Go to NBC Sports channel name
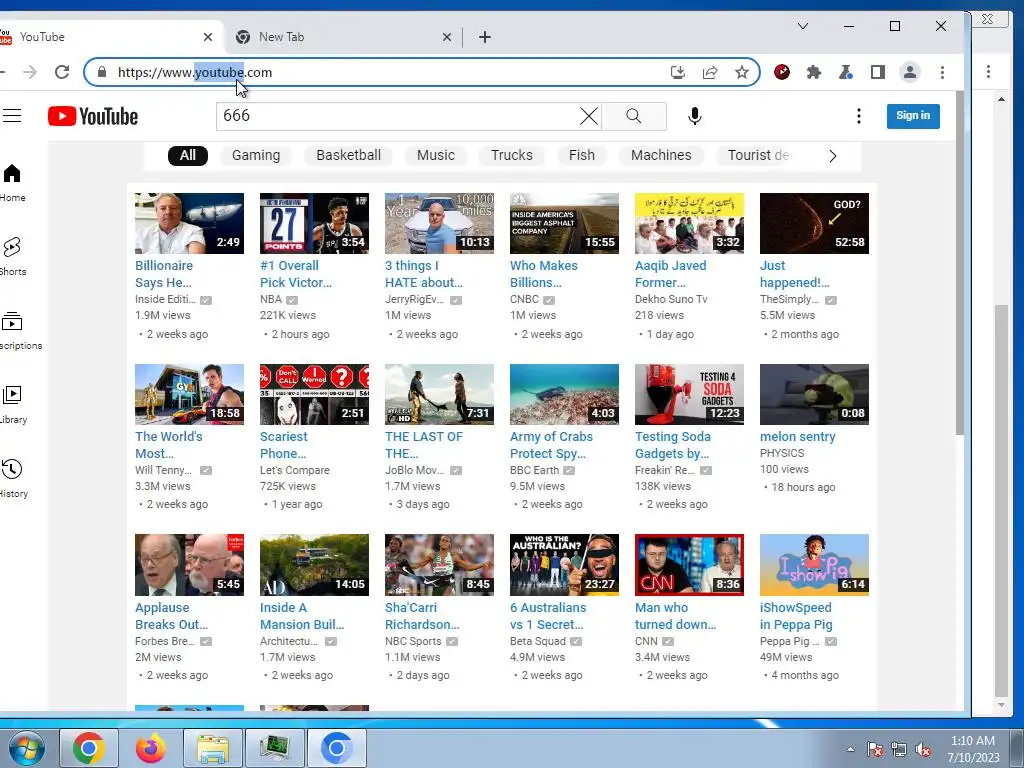Viewport: 1024px width, 768px height. [x=413, y=641]
